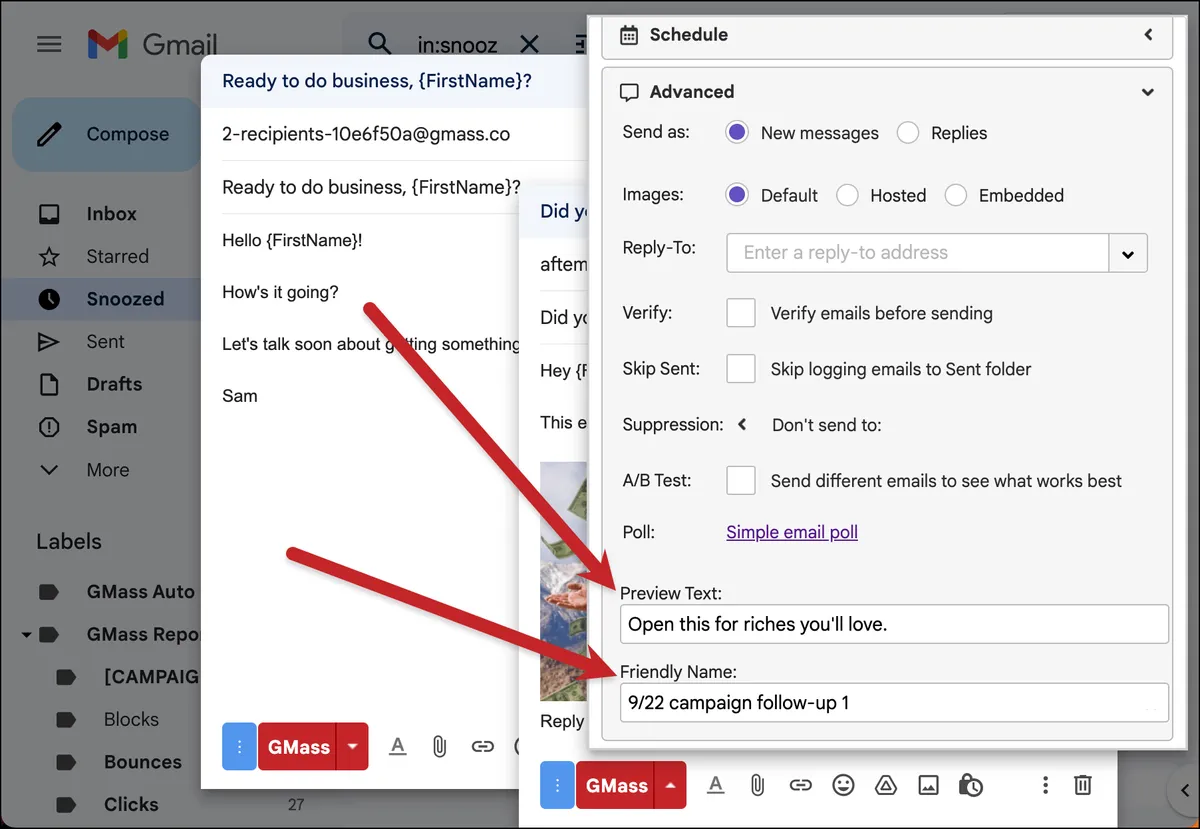Check the A/B Test checkbox
The width and height of the screenshot is (1200, 829).
(741, 480)
